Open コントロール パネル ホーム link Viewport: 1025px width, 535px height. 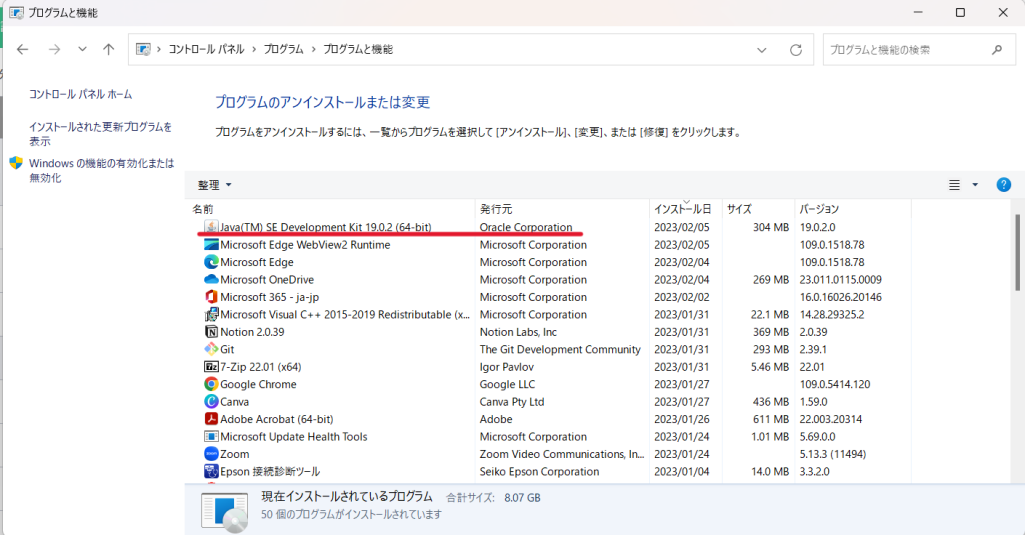pos(80,94)
